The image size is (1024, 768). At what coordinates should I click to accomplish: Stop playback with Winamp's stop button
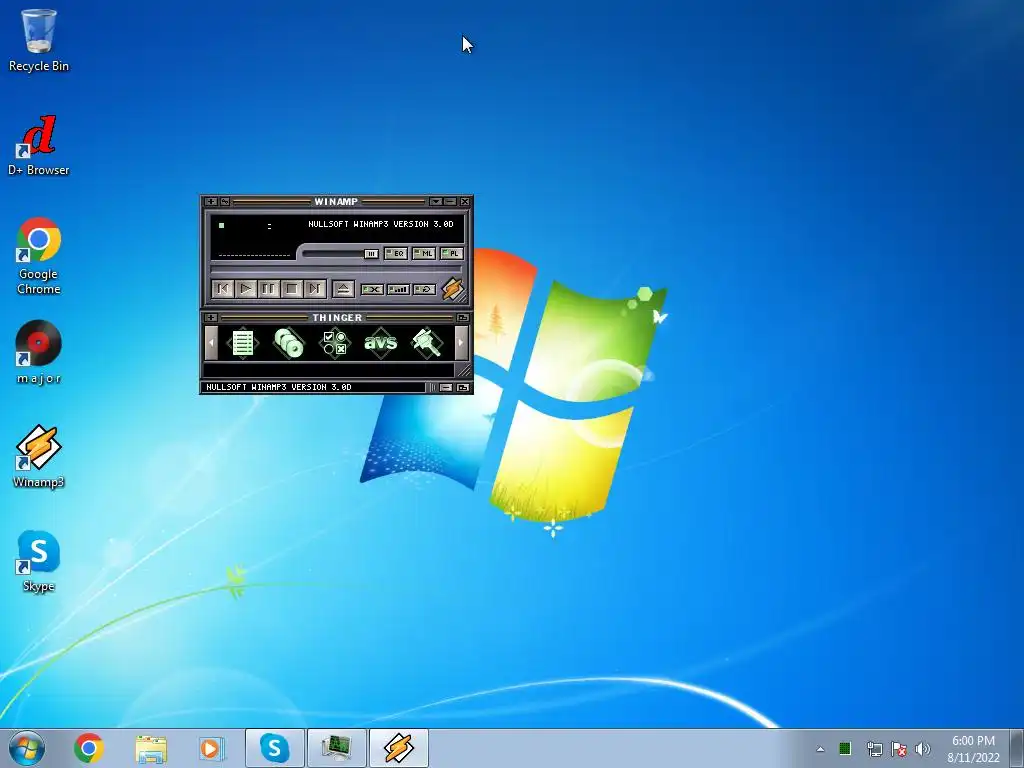[291, 289]
